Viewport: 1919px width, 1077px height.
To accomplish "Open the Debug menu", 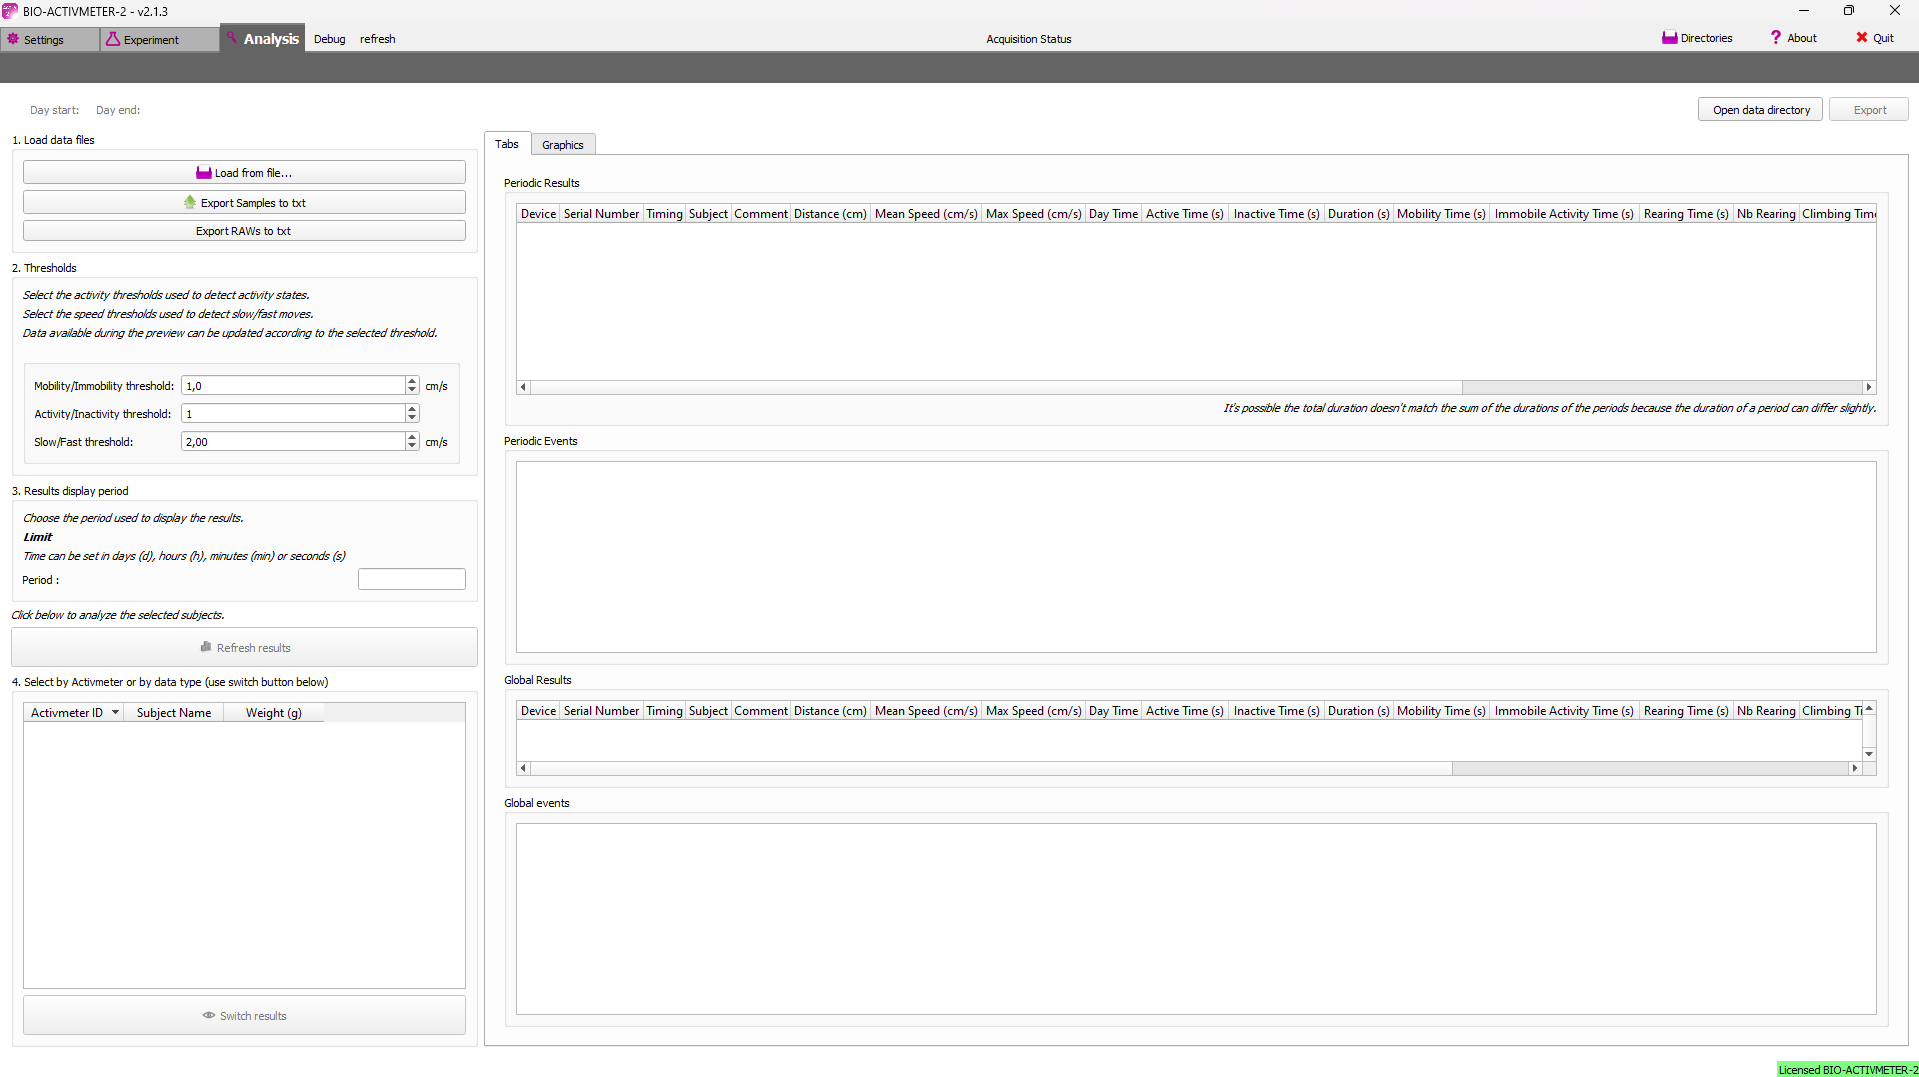I will pos(329,39).
